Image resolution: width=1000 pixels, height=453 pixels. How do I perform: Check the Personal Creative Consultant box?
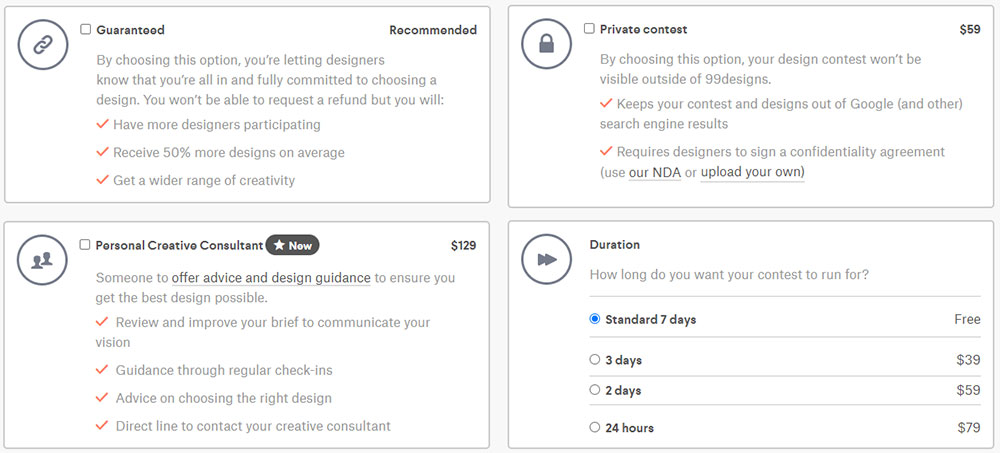pyautogui.click(x=85, y=244)
